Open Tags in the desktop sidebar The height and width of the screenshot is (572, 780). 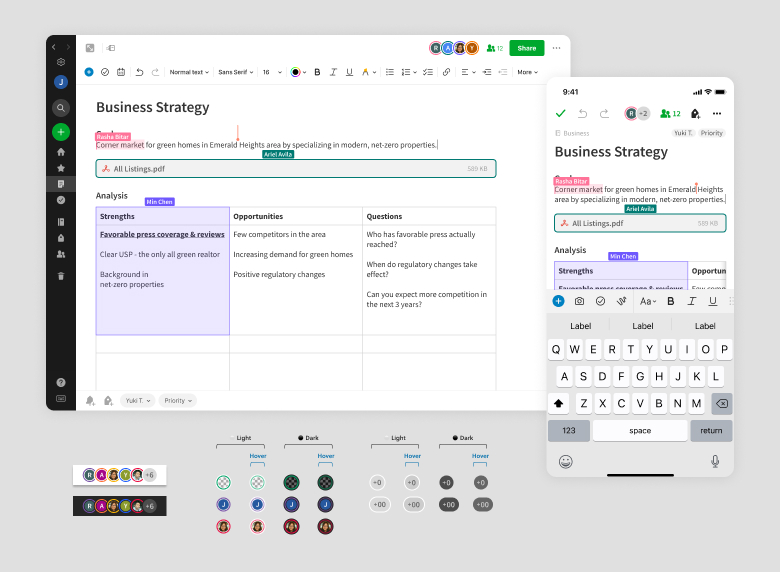tap(61, 238)
